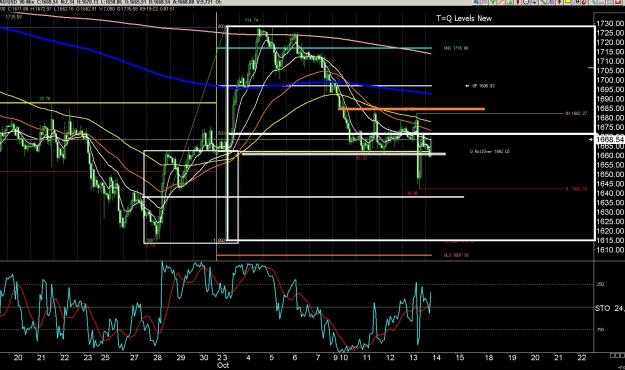Select the 1675.00 price axis label
Screen dimensions: 625x370
click(x=610, y=127)
